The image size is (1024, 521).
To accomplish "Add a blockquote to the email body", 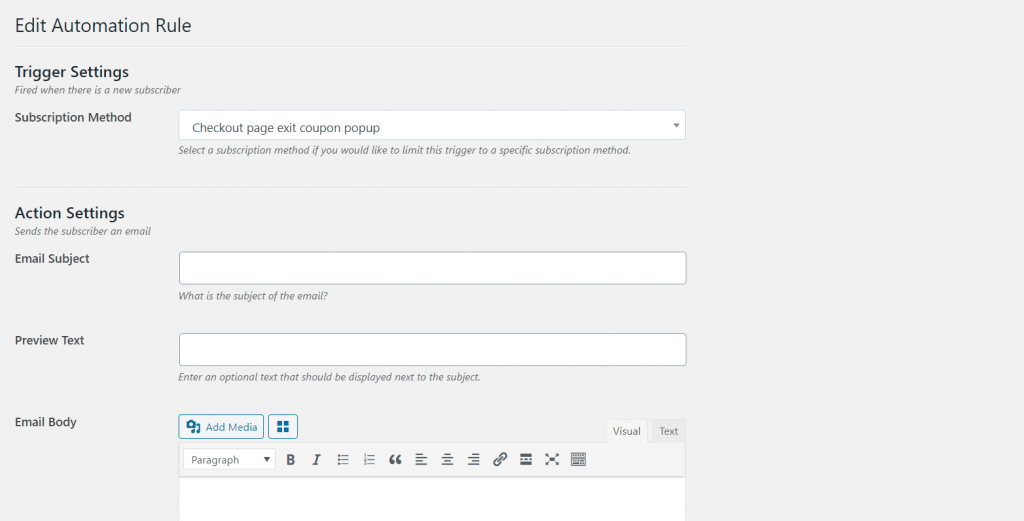I will [x=395, y=460].
